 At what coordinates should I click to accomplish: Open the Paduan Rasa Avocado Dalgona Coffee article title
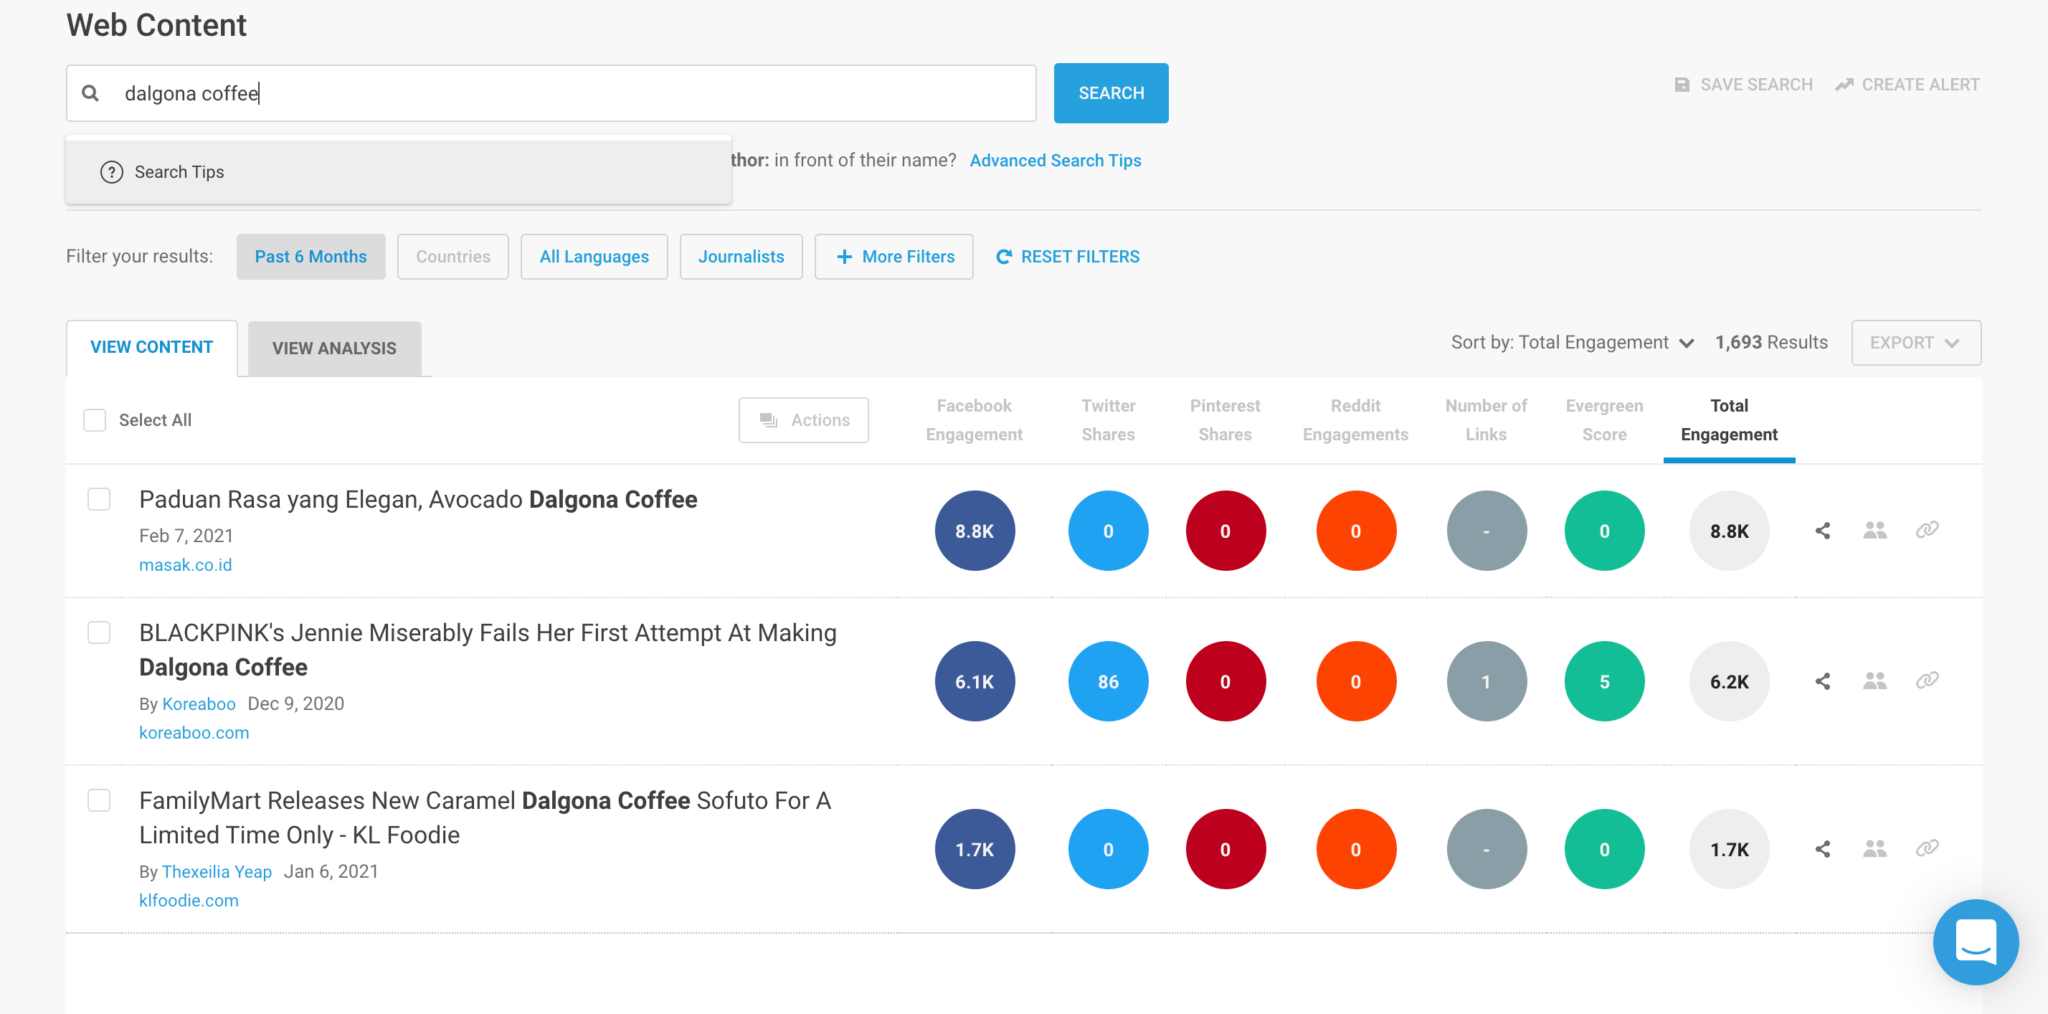pos(418,499)
